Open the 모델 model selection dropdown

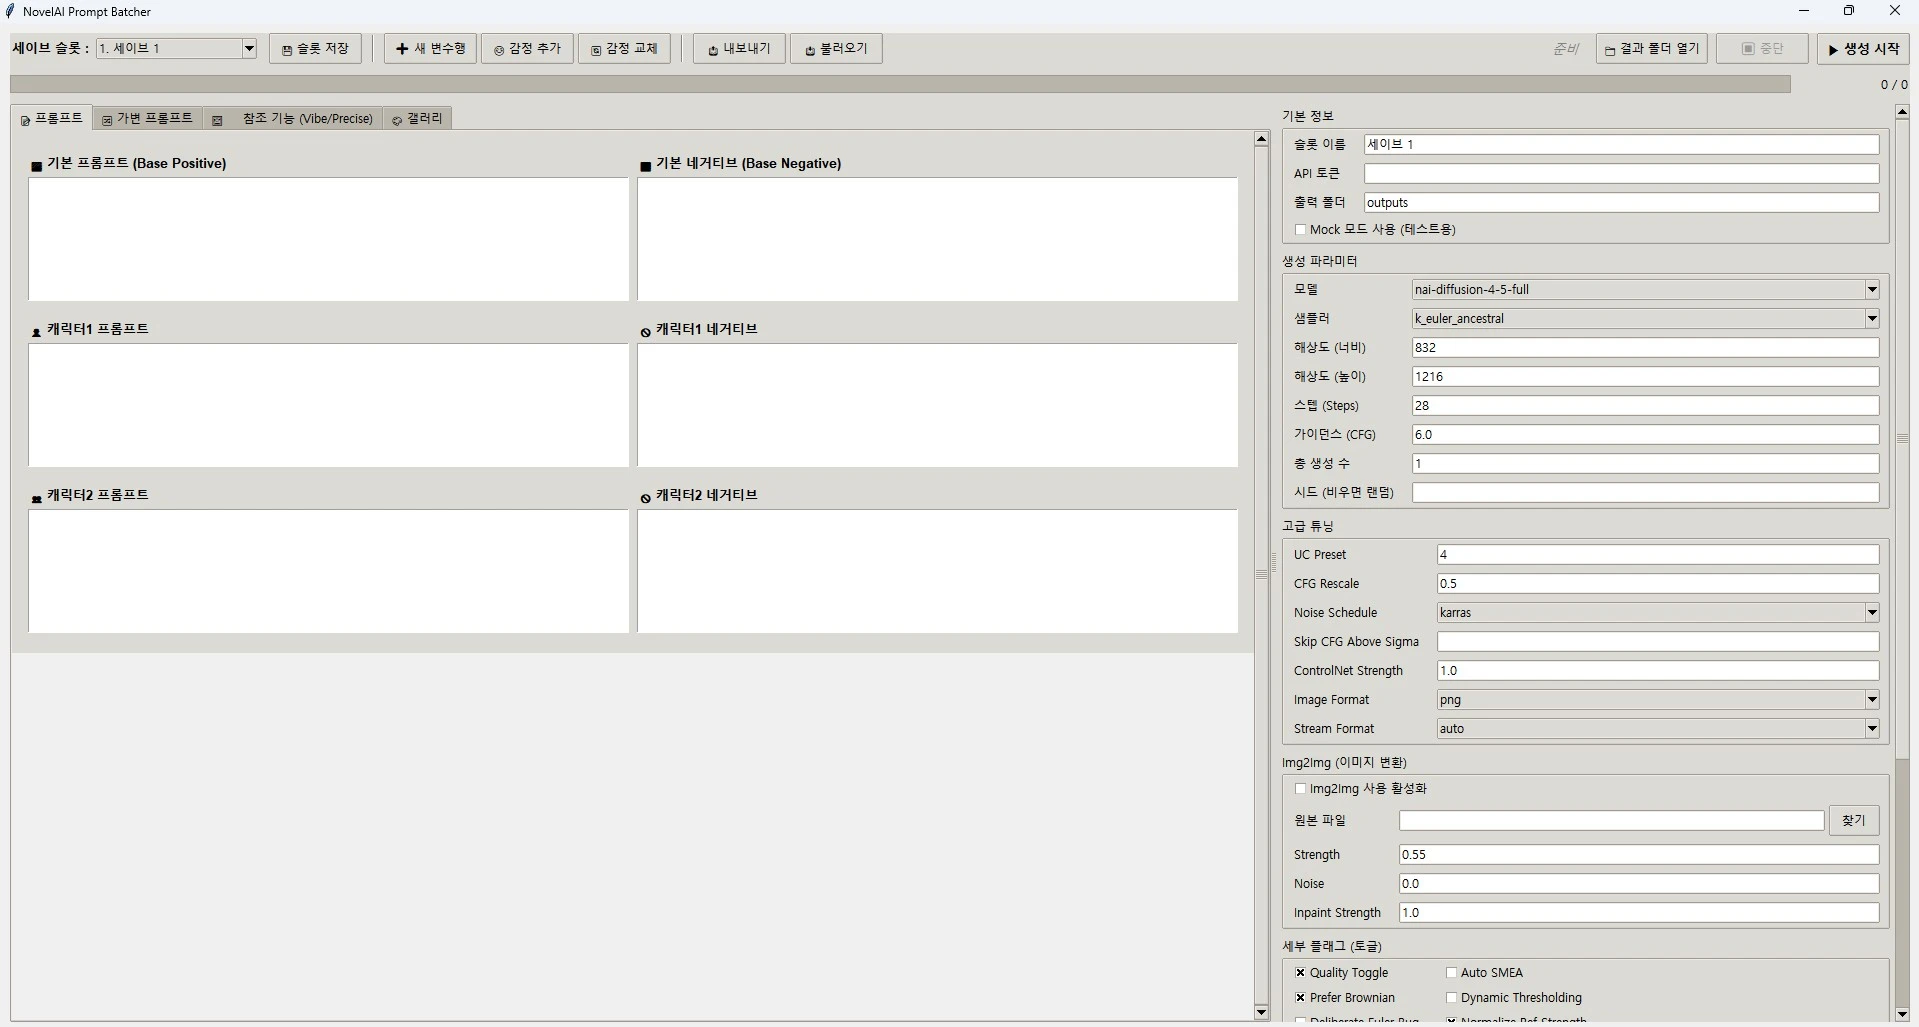[1871, 289]
